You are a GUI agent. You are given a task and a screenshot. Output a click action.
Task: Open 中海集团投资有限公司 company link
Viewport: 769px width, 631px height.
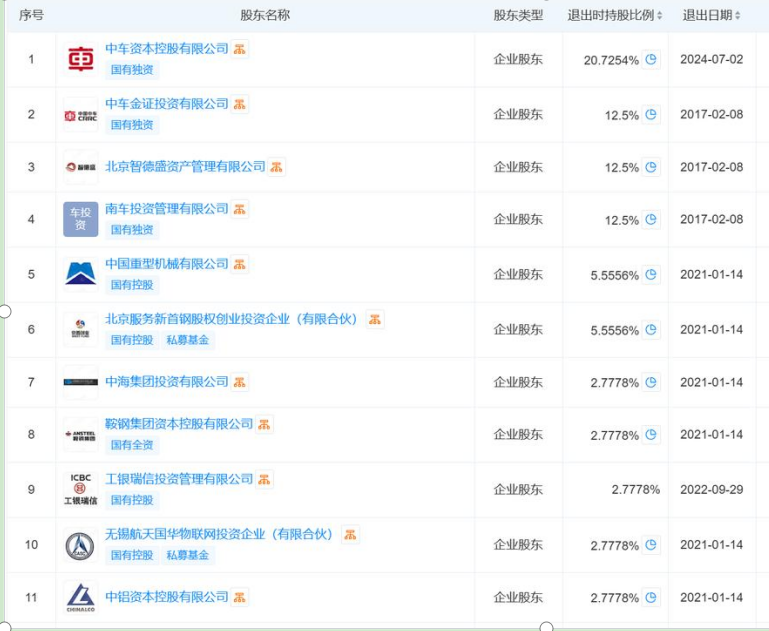coord(167,381)
